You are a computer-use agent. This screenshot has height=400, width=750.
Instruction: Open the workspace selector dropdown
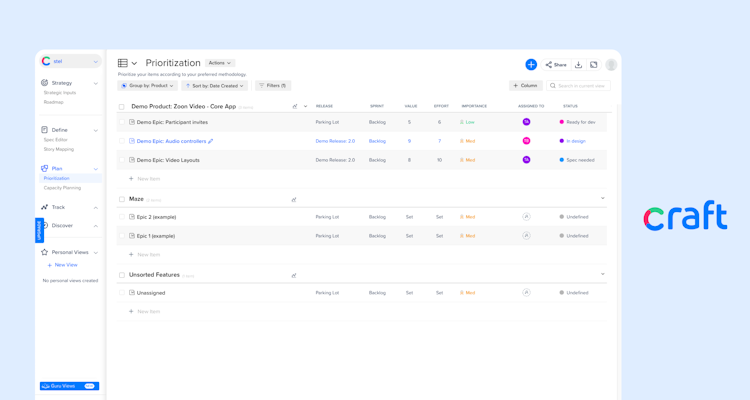[x=70, y=61]
